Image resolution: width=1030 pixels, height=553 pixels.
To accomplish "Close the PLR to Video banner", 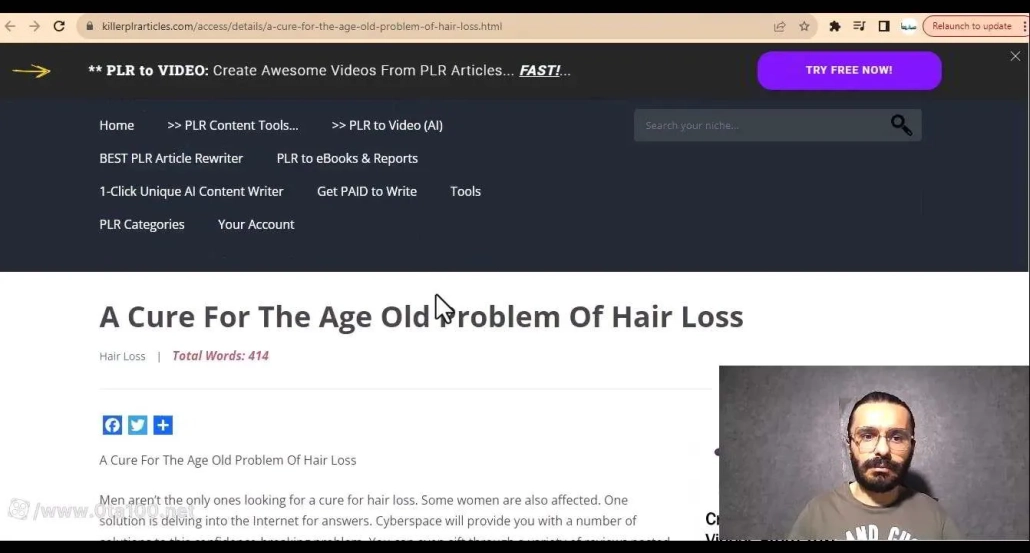I will [1015, 57].
